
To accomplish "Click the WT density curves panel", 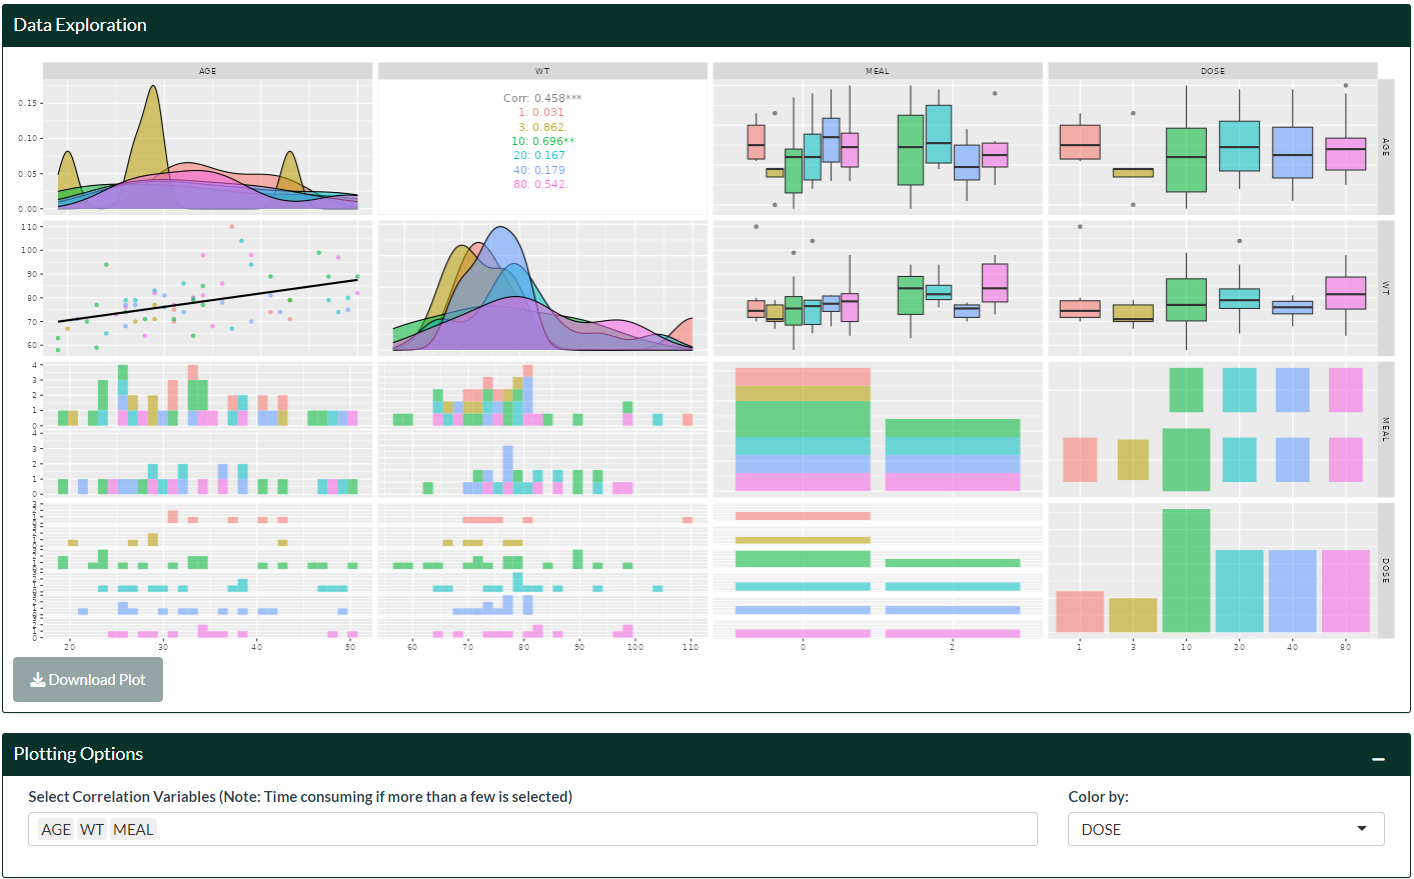I will pos(542,288).
